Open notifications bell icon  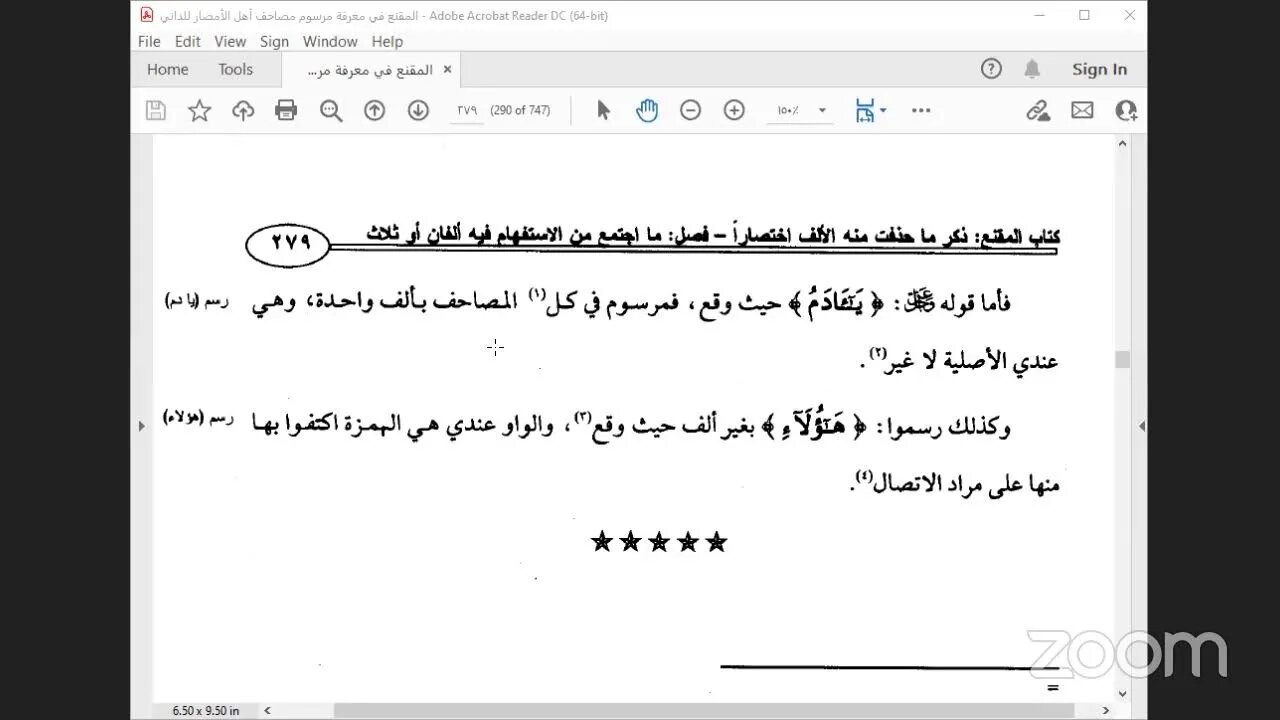[1032, 69]
